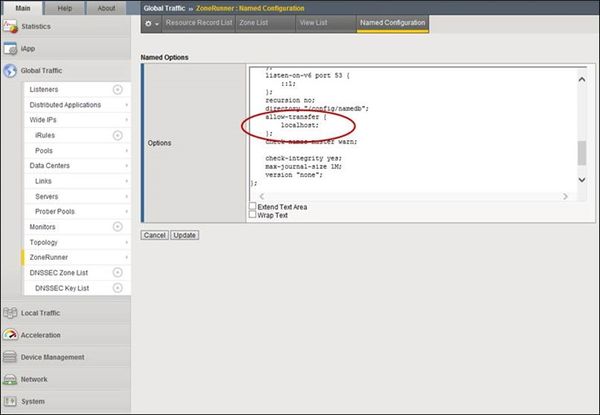Screen dimensions: 600x415
Task: Select the Named Configuration tab
Action: point(393,23)
